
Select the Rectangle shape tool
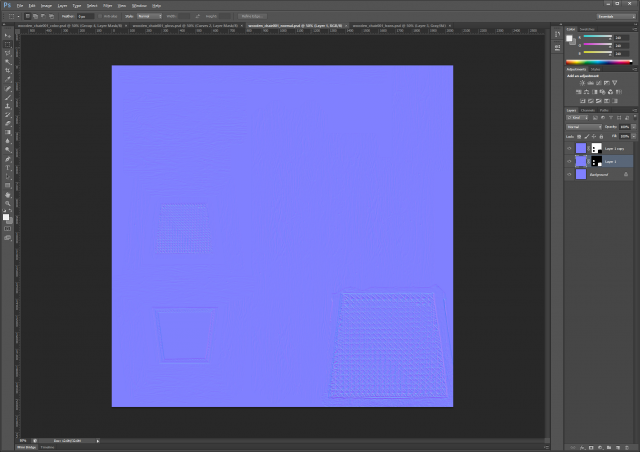[x=7, y=185]
